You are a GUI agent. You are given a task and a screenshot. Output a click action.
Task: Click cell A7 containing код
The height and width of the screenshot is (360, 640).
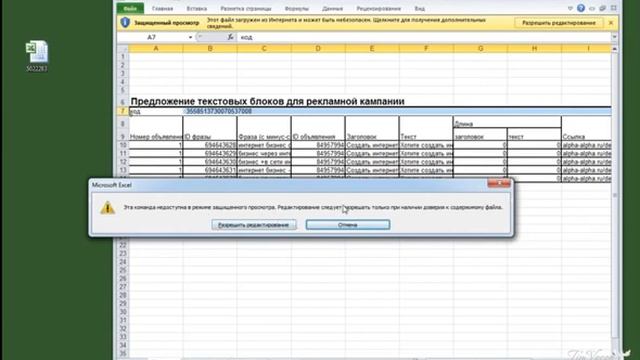(x=156, y=111)
